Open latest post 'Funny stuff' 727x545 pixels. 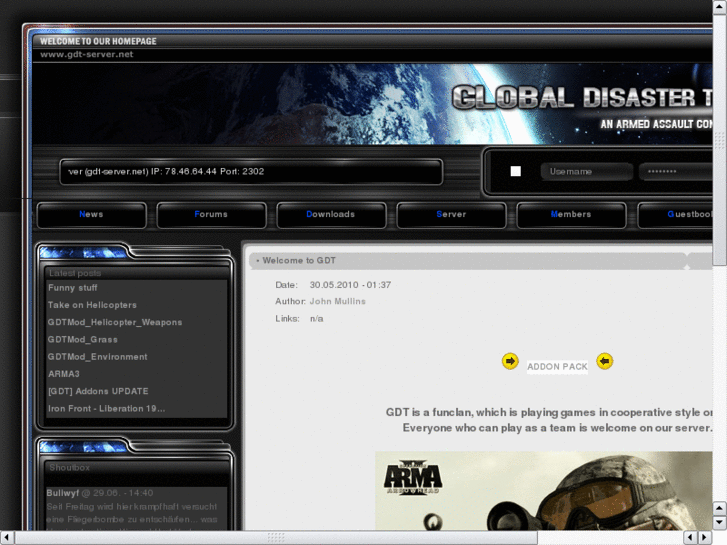[x=73, y=288]
